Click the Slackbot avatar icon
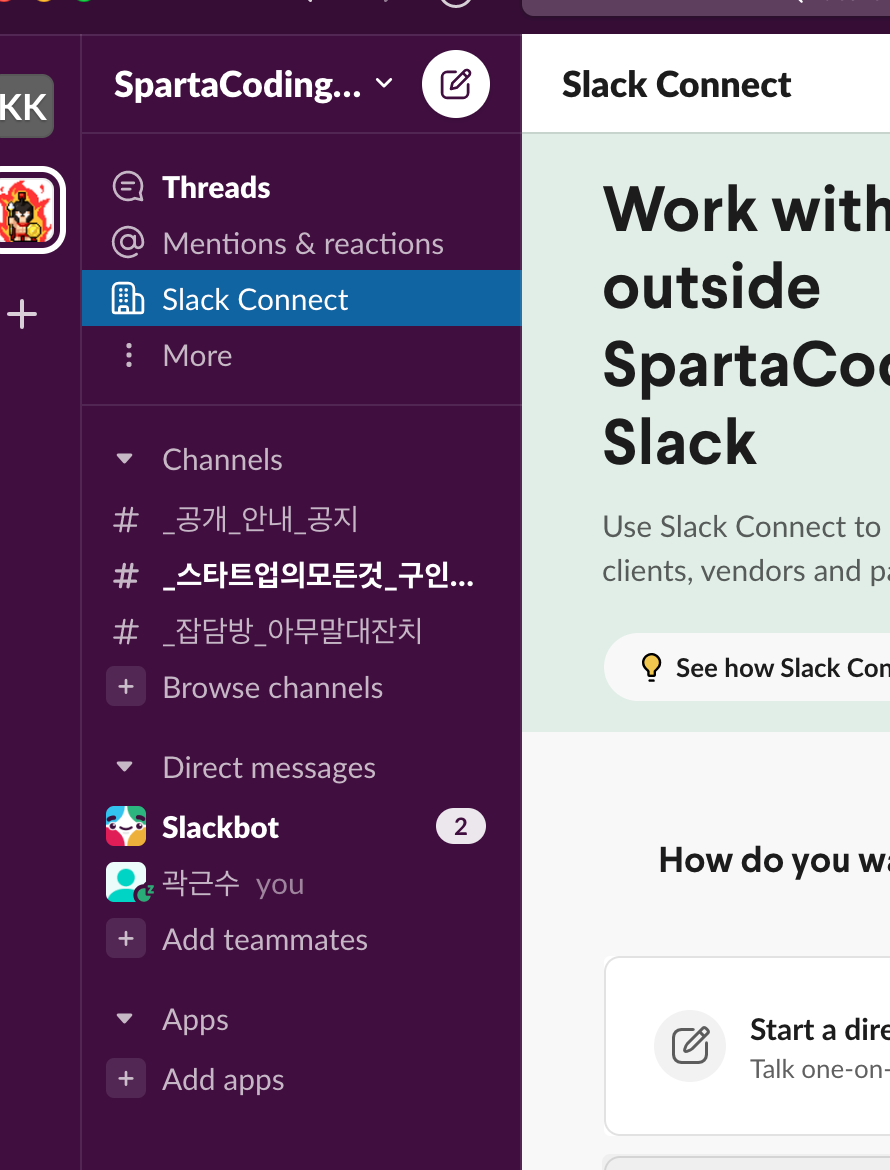 pyautogui.click(x=126, y=826)
